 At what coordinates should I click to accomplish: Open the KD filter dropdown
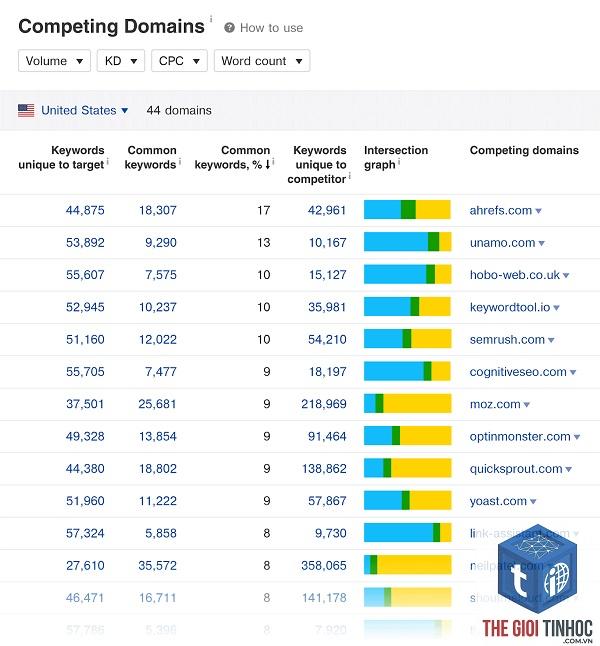121,61
